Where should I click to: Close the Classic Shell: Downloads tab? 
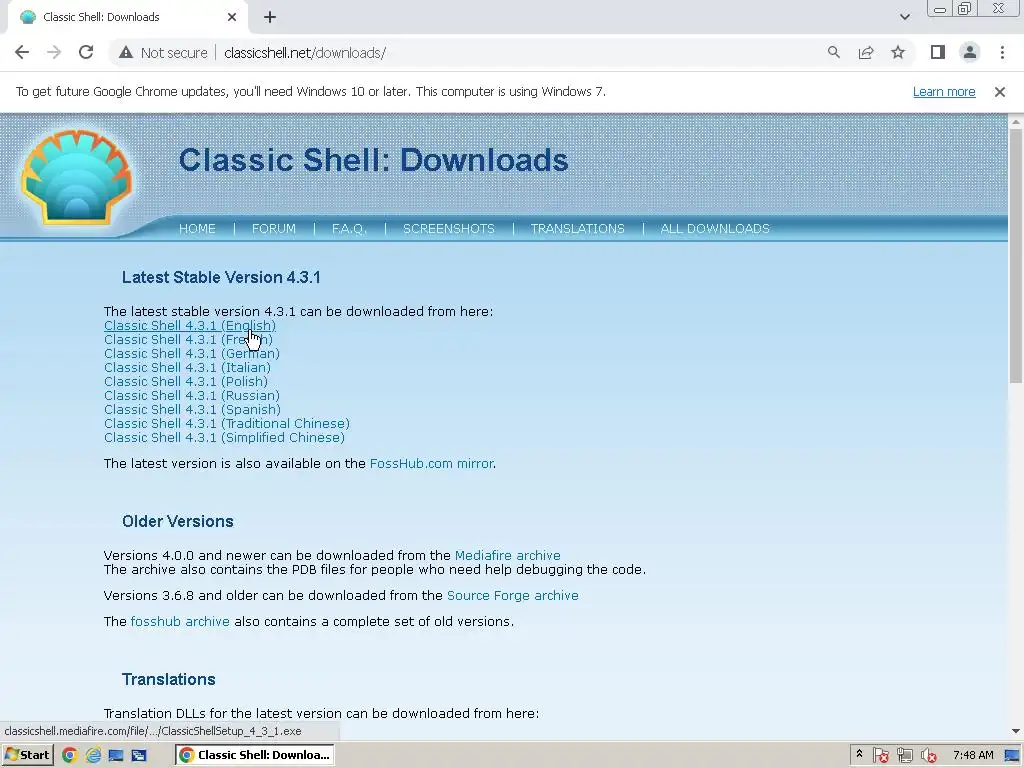(x=232, y=17)
